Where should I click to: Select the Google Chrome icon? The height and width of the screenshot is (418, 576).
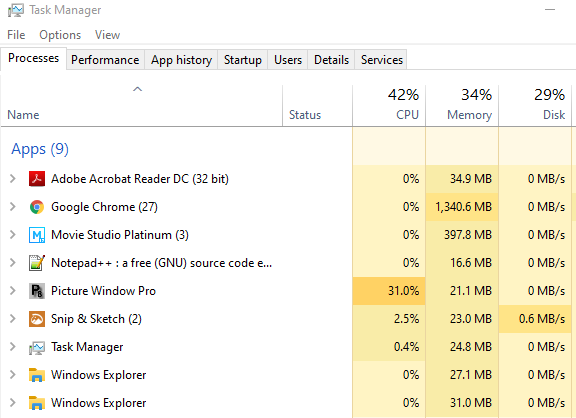37,207
